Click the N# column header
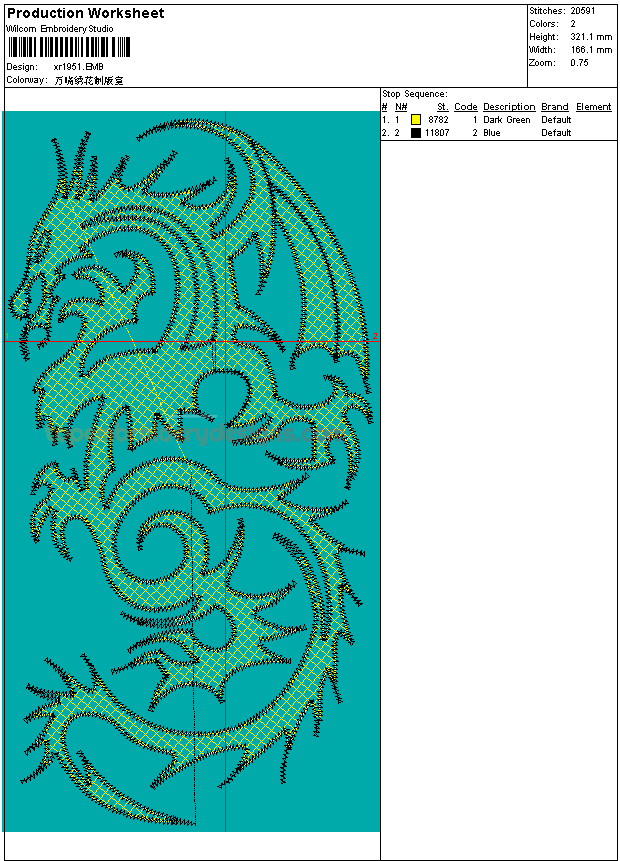The height and width of the screenshot is (861, 620). click(401, 107)
